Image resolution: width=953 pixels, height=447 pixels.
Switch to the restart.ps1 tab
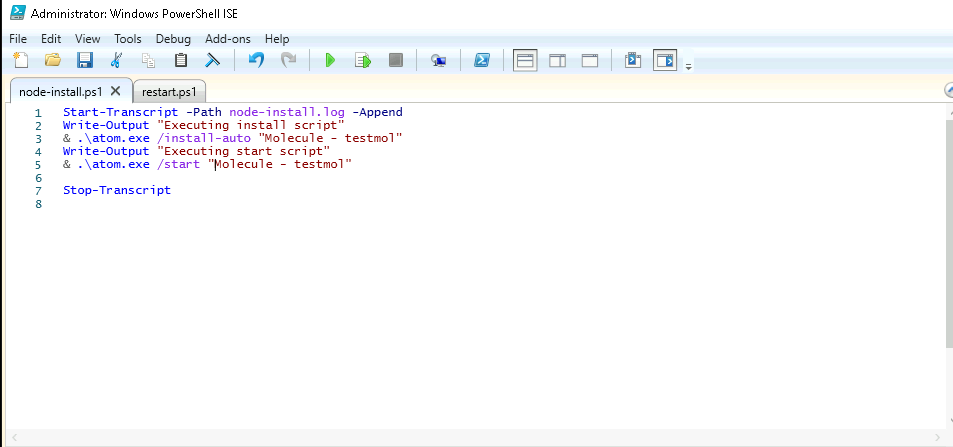pos(169,92)
